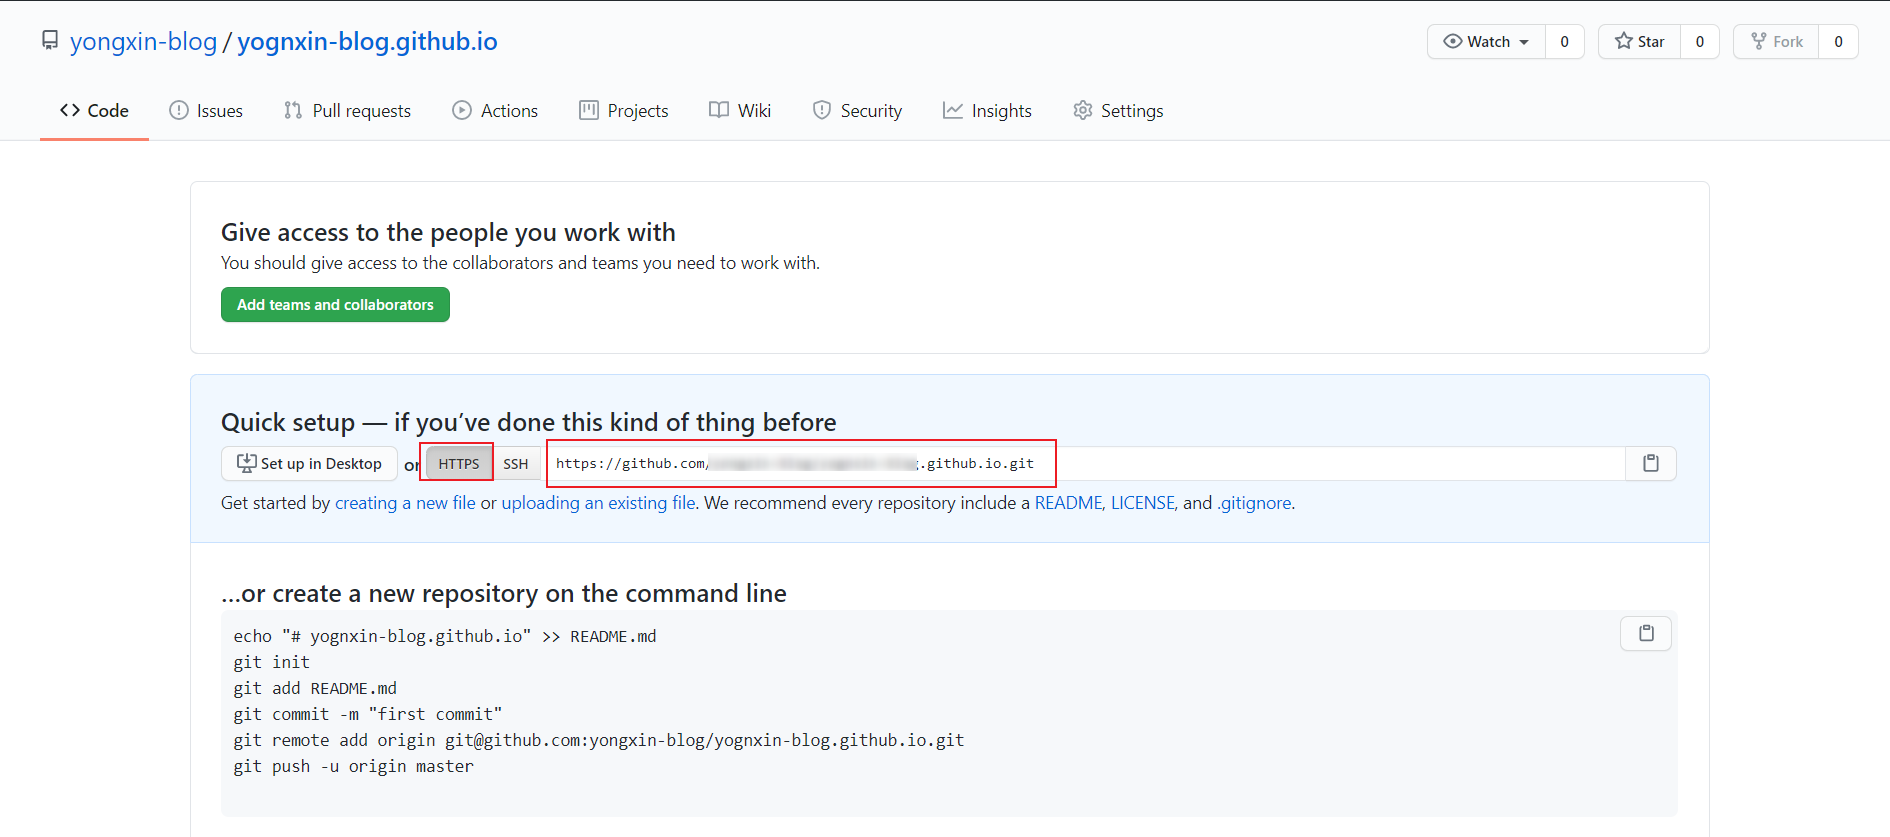Click Add teams and collaborators button
1890x837 pixels.
[335, 305]
